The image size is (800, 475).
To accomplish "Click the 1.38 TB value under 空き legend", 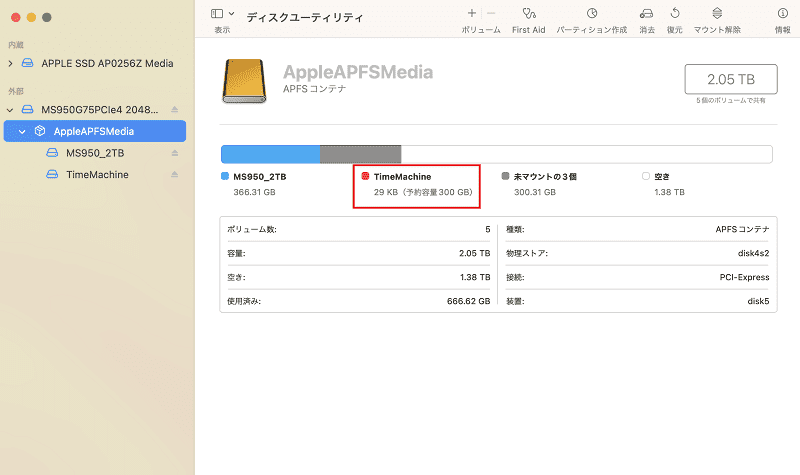I will (x=669, y=192).
